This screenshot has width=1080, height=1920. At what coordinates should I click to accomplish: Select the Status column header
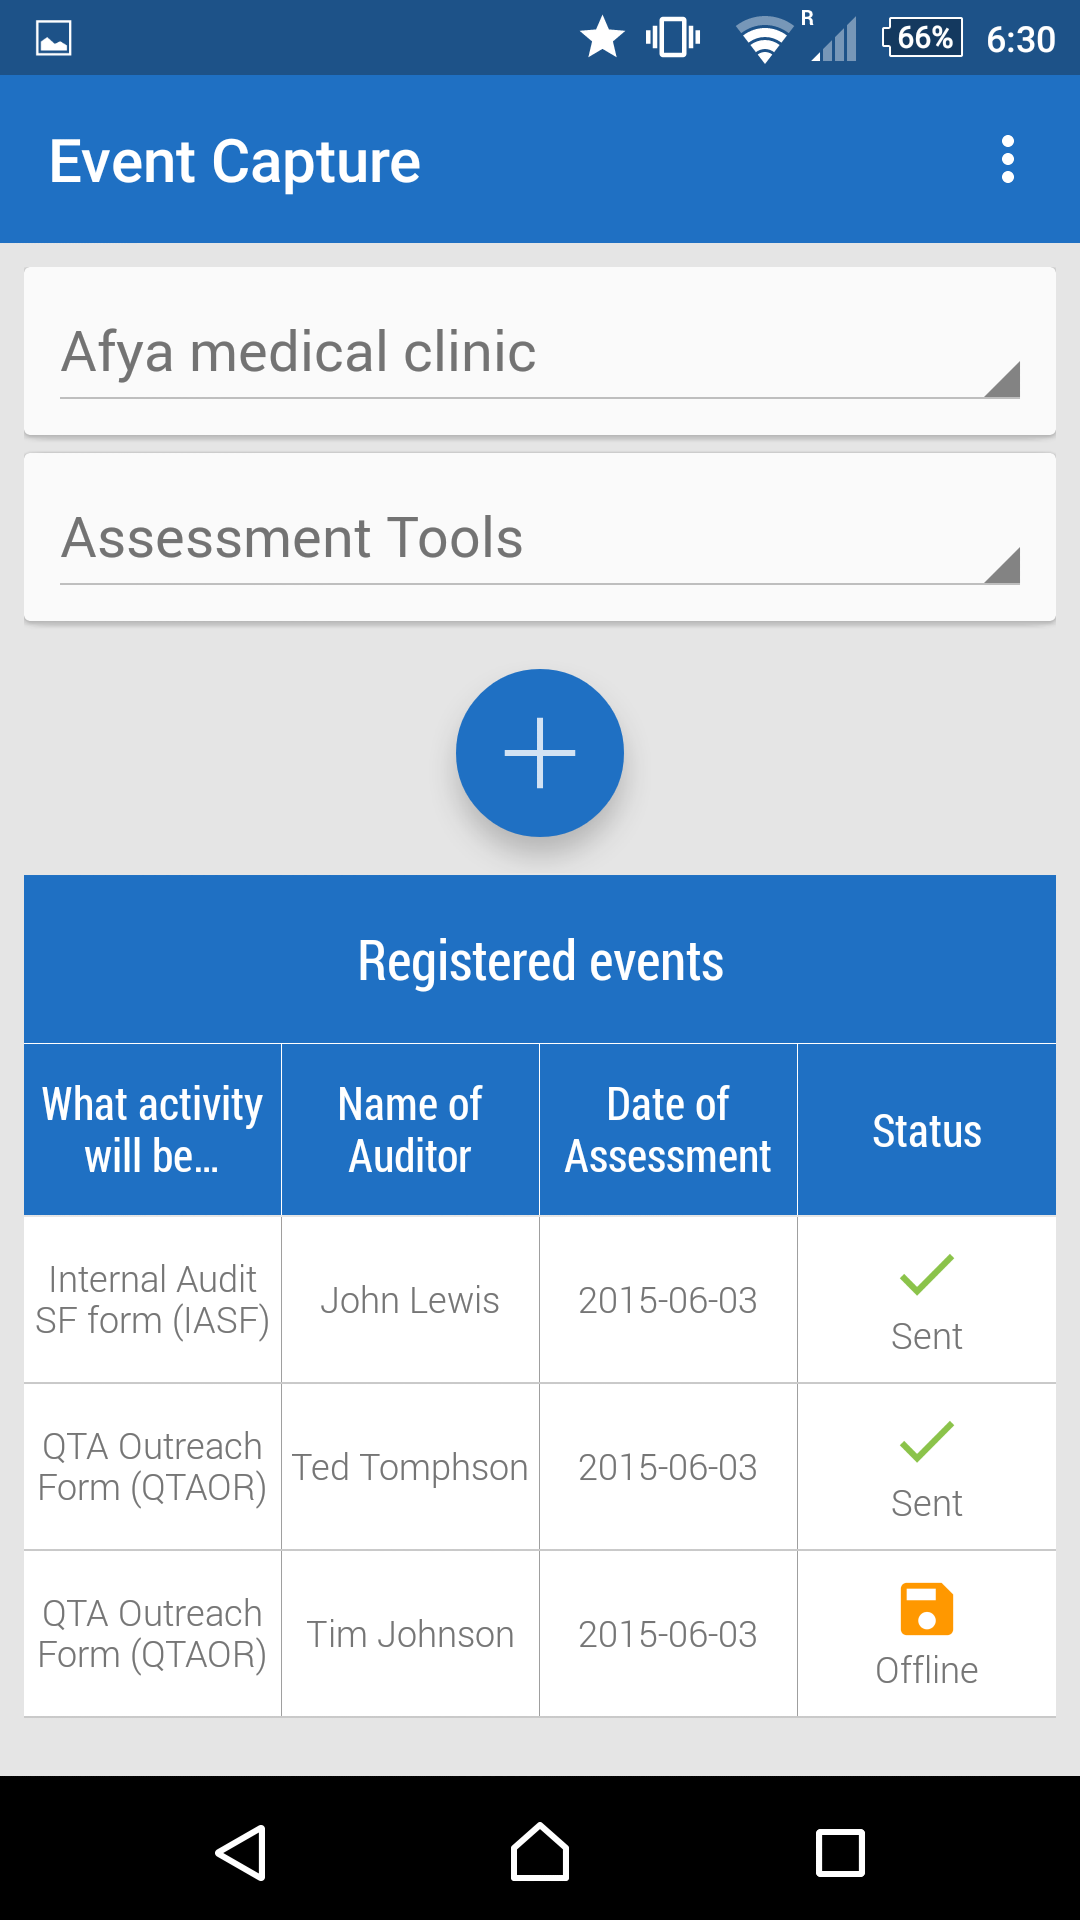point(926,1131)
